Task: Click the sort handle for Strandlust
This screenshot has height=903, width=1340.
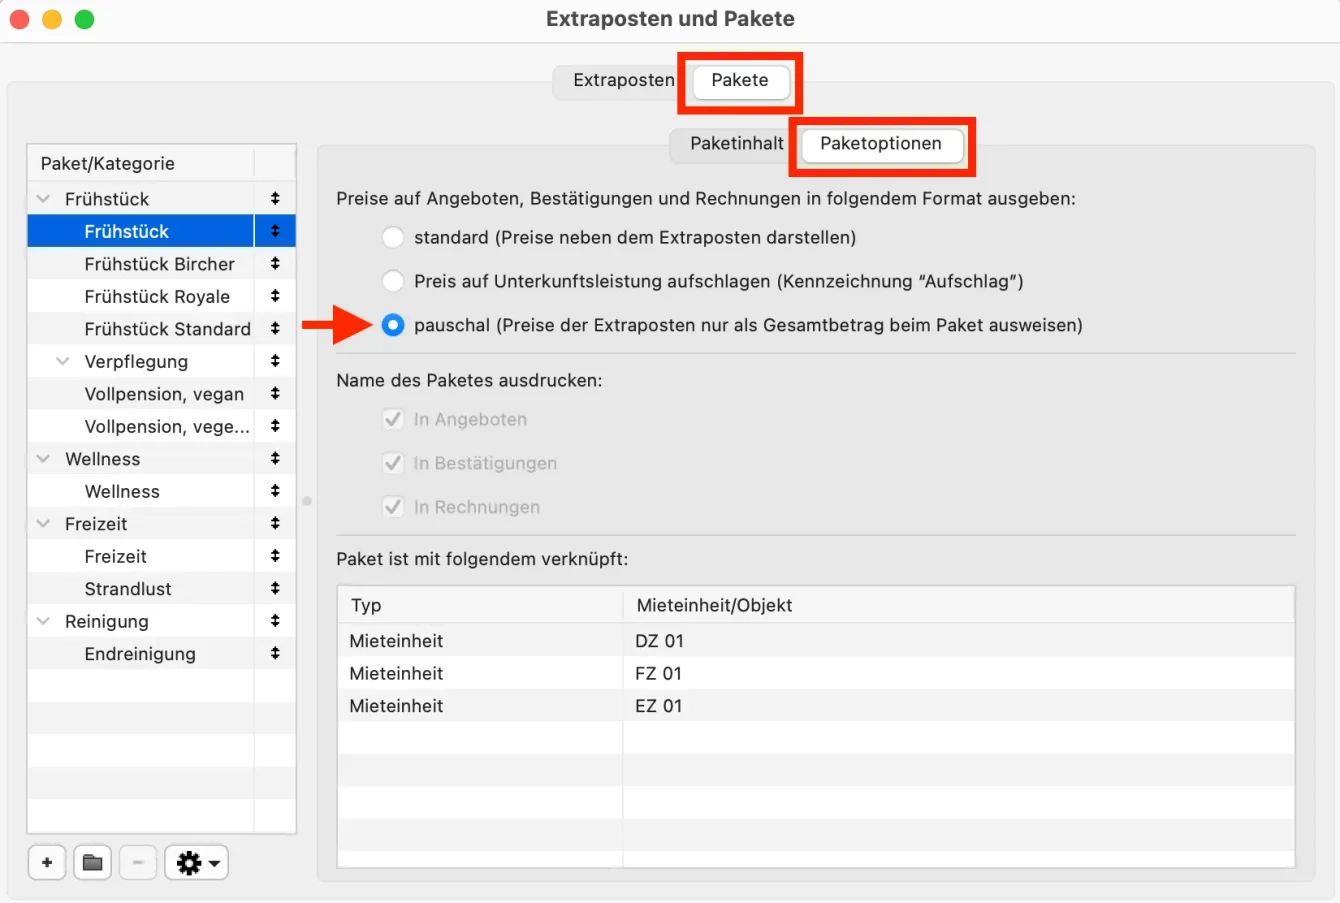Action: click(275, 589)
